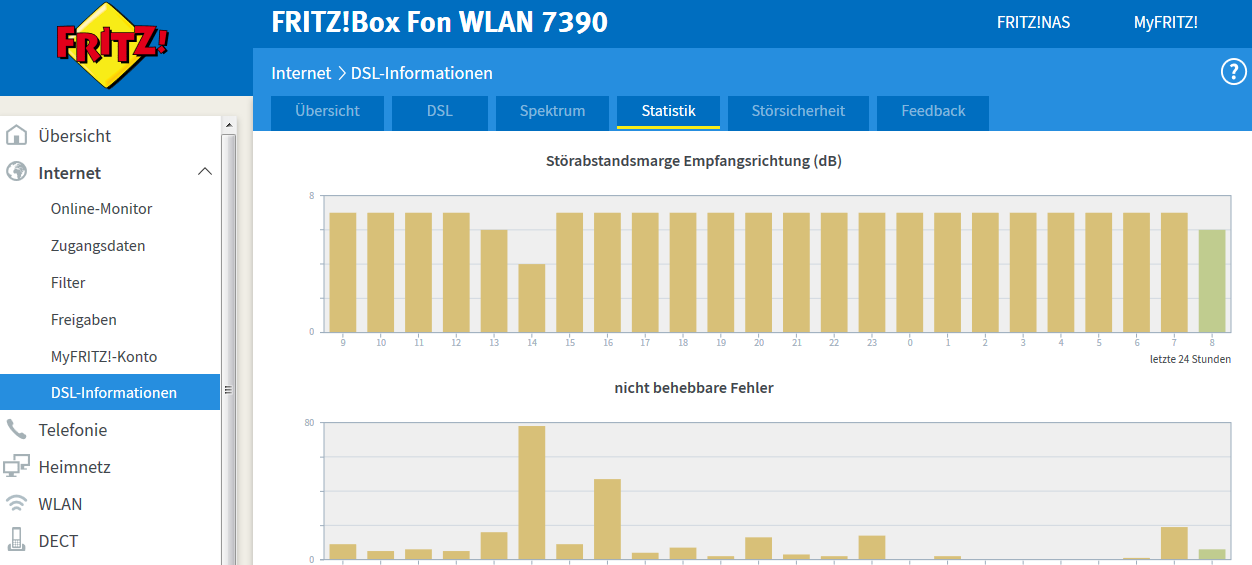
Task: Click the network computers icon for Heimnetz
Action: (x=16, y=466)
